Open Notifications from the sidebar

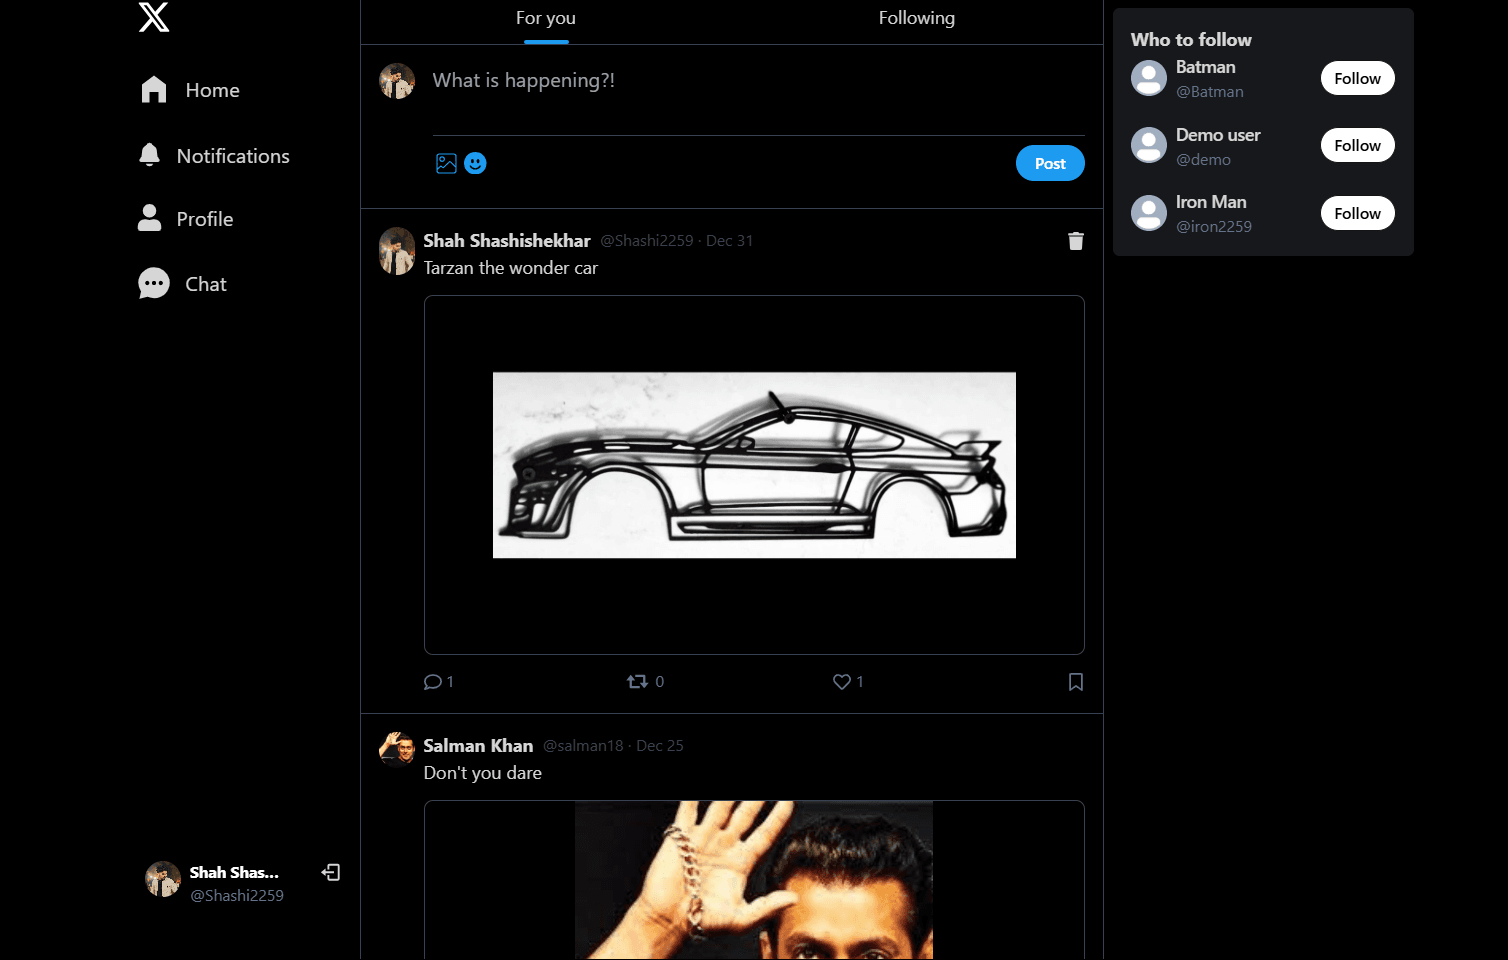[214, 156]
